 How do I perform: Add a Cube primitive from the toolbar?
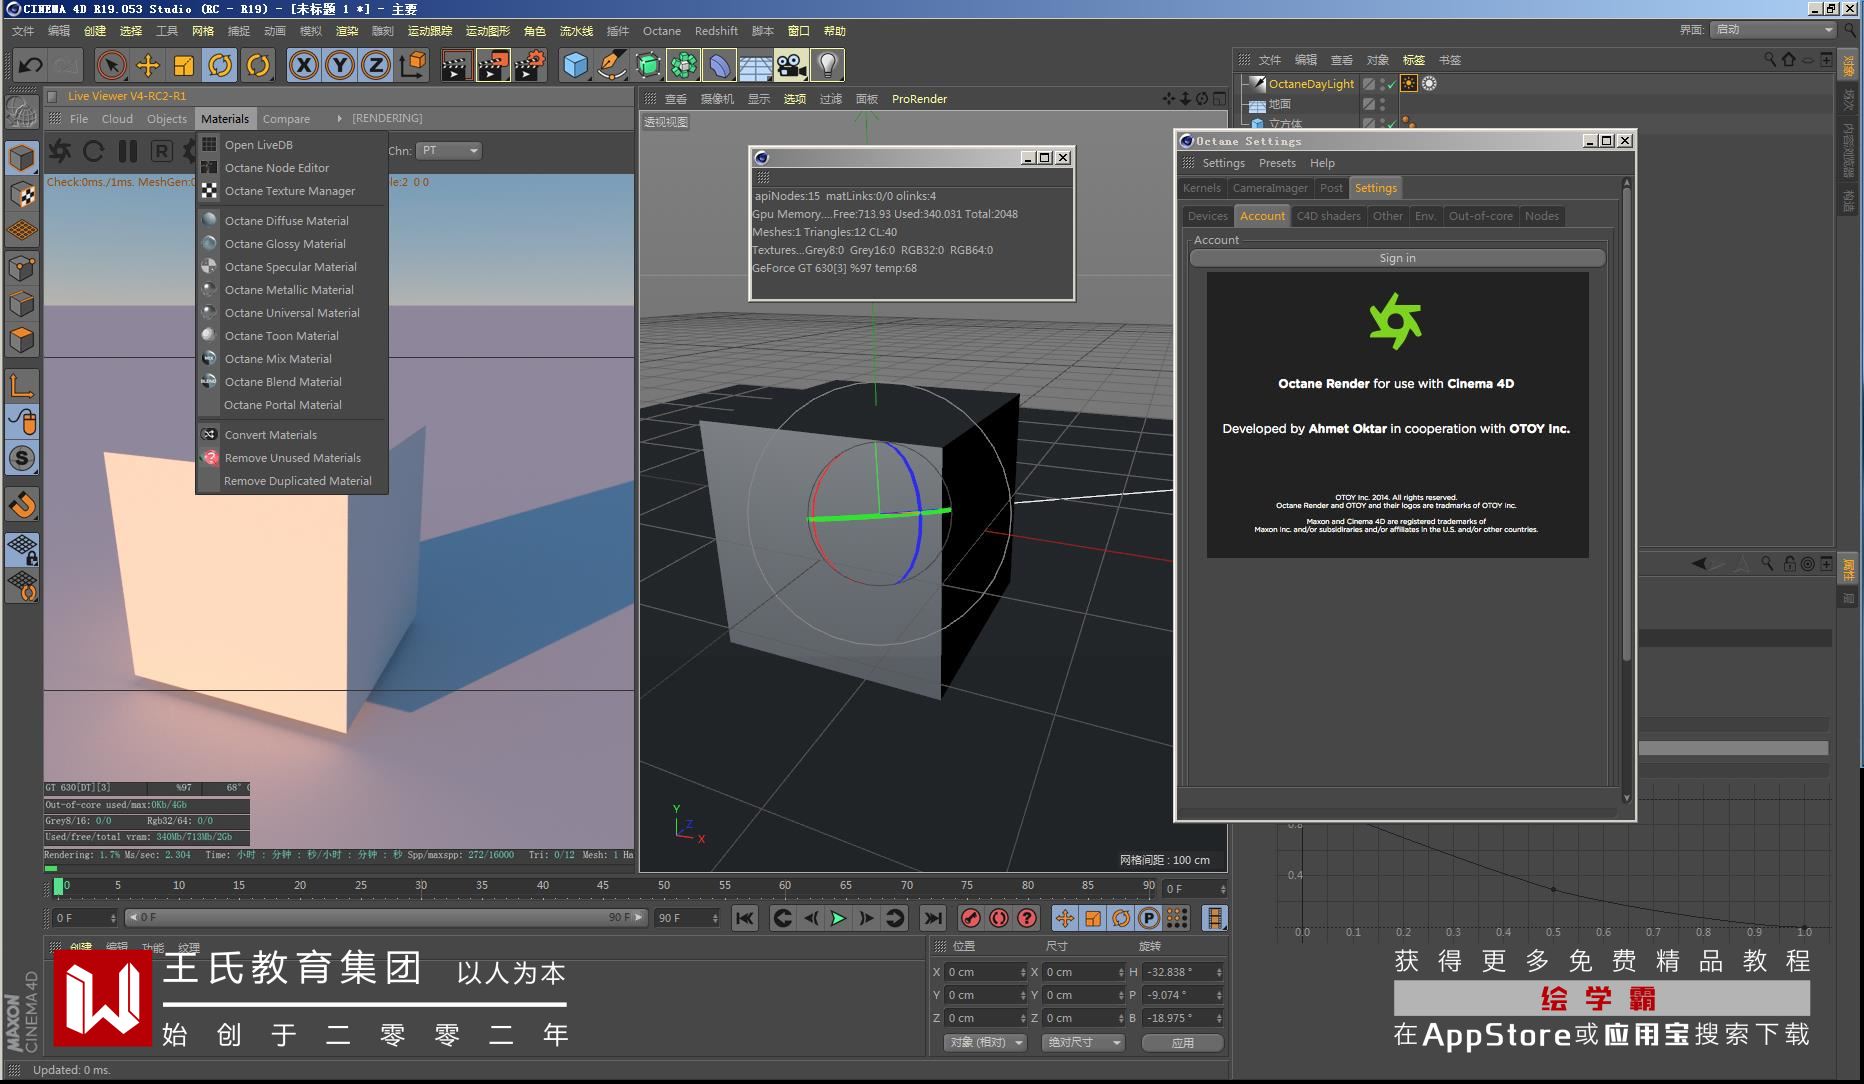tap(575, 66)
